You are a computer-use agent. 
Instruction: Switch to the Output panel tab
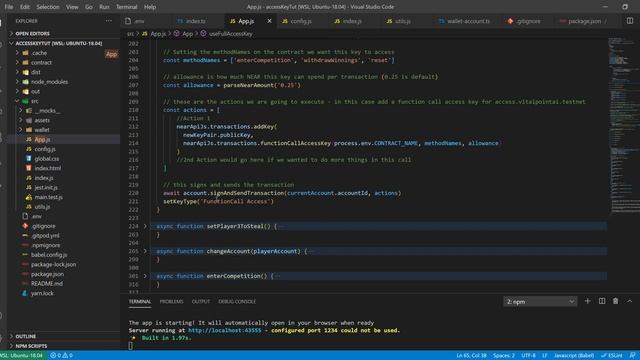pyautogui.click(x=201, y=302)
